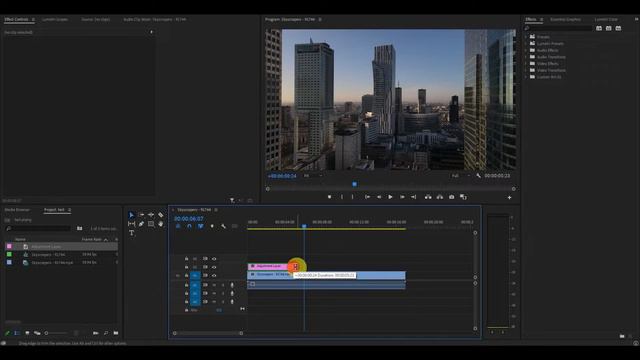Viewport: 640px width, 360px height.
Task: Click Mark Out in Program Monitor
Action: pos(353,197)
